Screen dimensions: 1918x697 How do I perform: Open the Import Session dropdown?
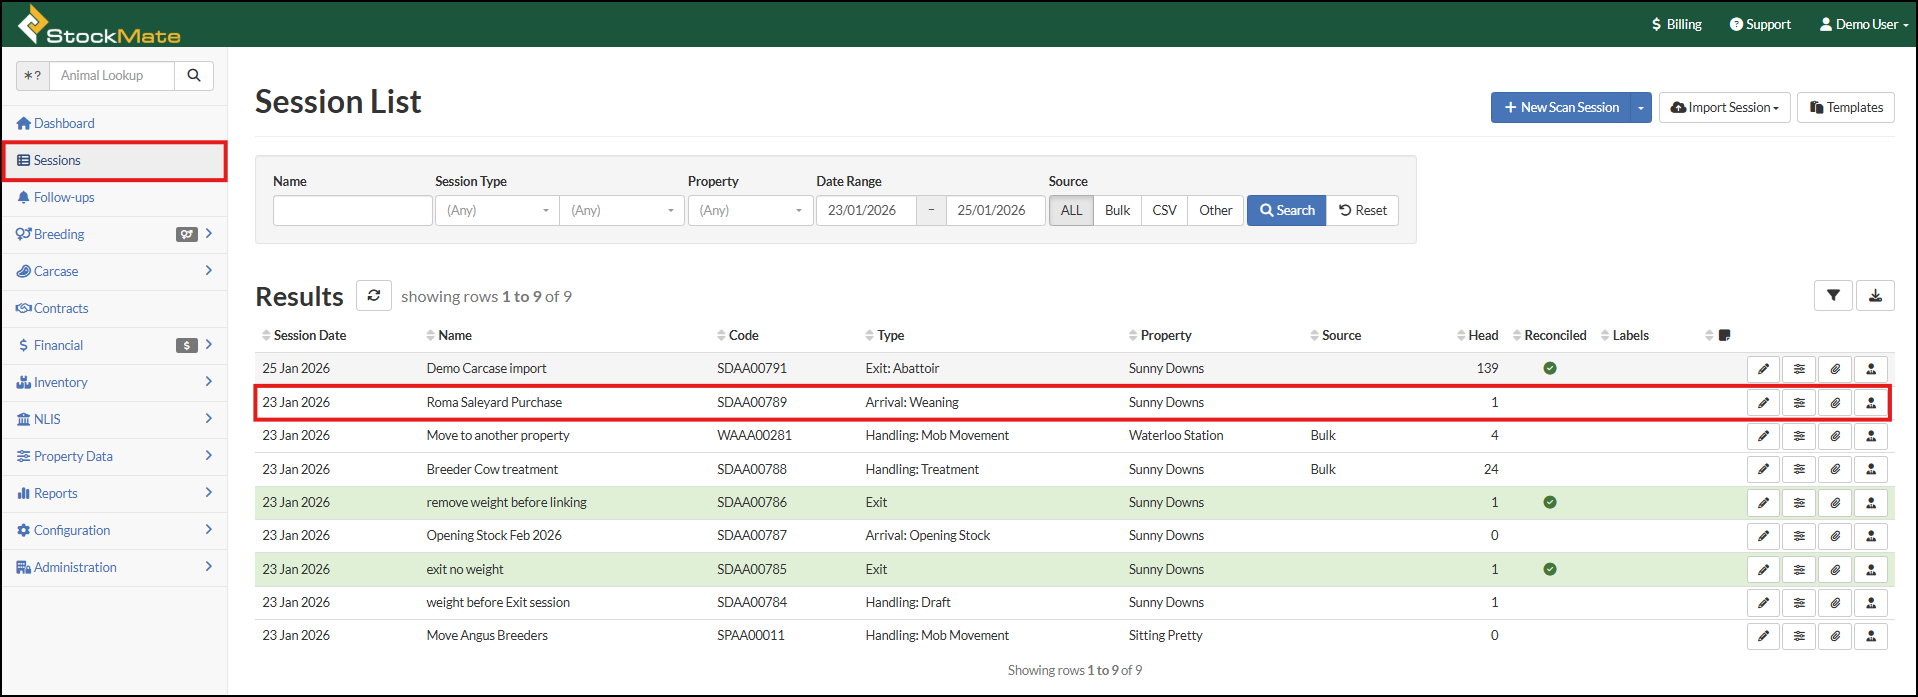pyautogui.click(x=1724, y=108)
